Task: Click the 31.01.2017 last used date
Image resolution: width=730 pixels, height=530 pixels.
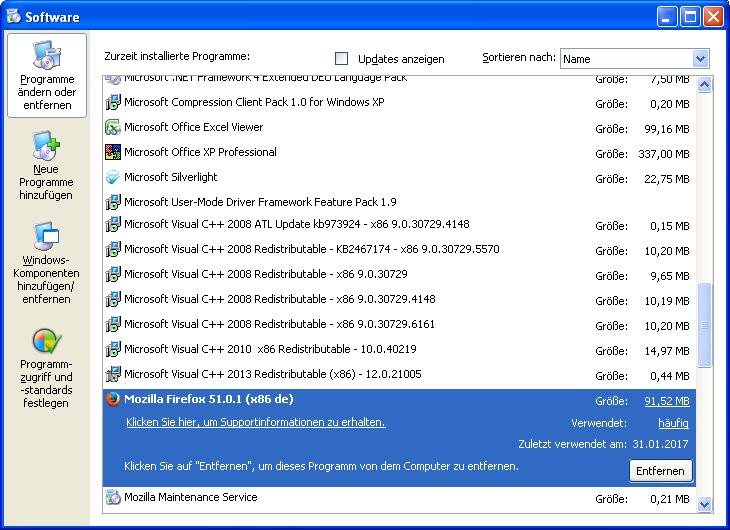Action: pyautogui.click(x=660, y=444)
